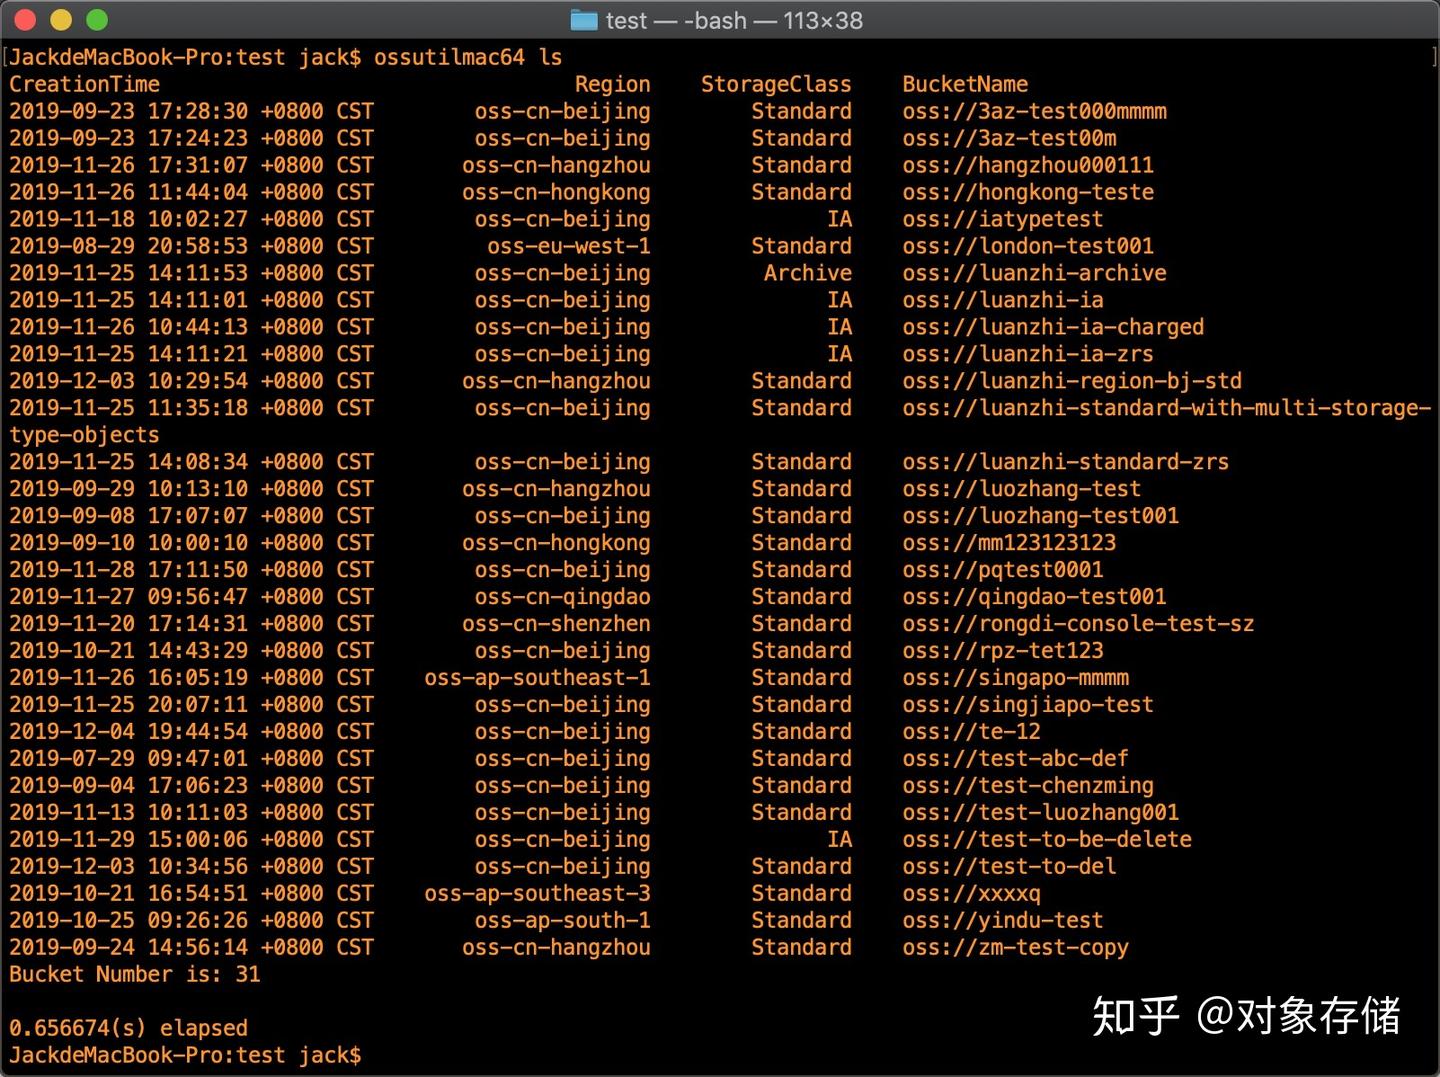Click the yellow minimize window button
The height and width of the screenshot is (1077, 1440).
62,19
